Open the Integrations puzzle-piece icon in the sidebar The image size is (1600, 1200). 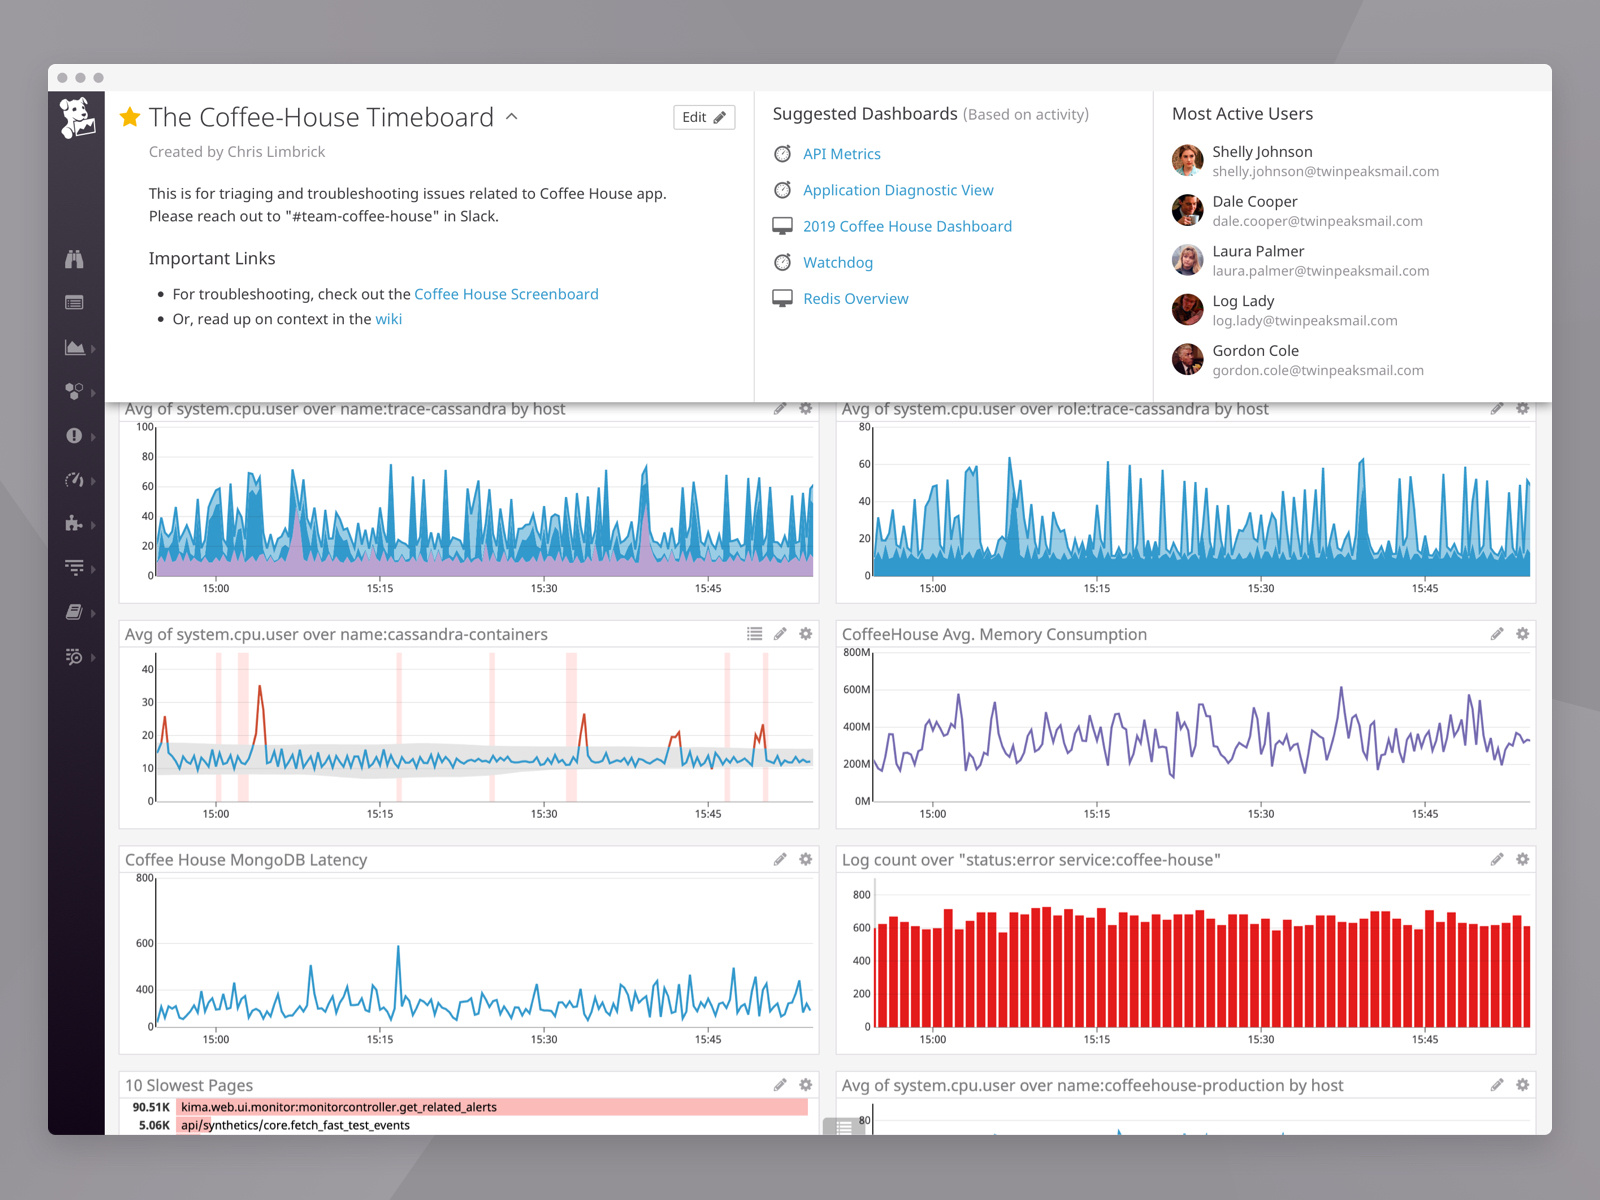[75, 524]
